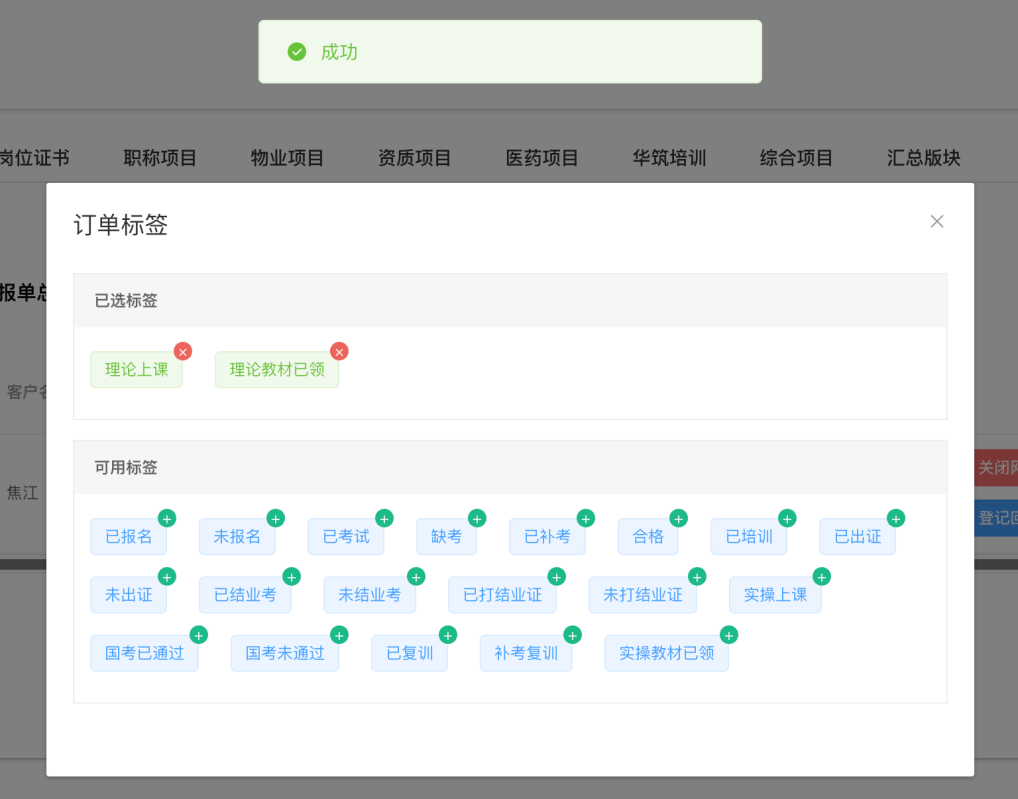Click the 补考复训 tag
The image size is (1018, 799).
(526, 653)
